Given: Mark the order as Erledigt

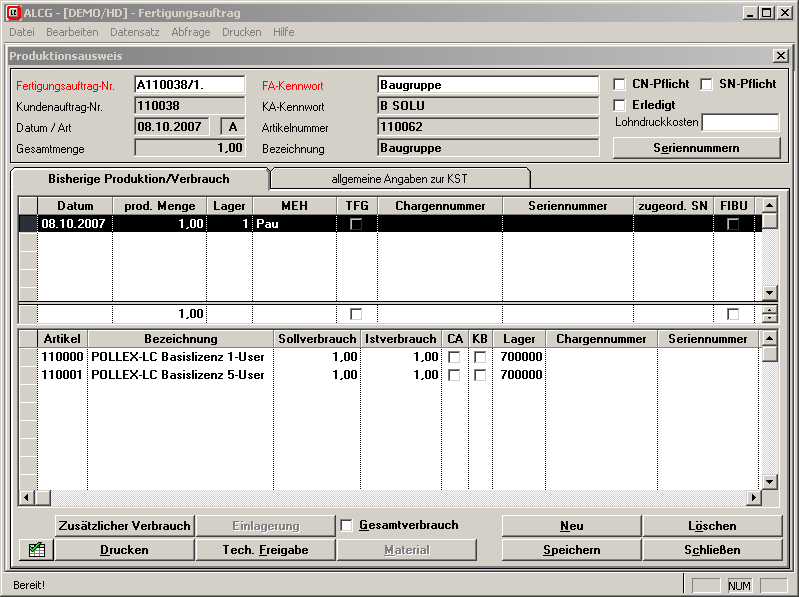Looking at the screenshot, I should [620, 105].
